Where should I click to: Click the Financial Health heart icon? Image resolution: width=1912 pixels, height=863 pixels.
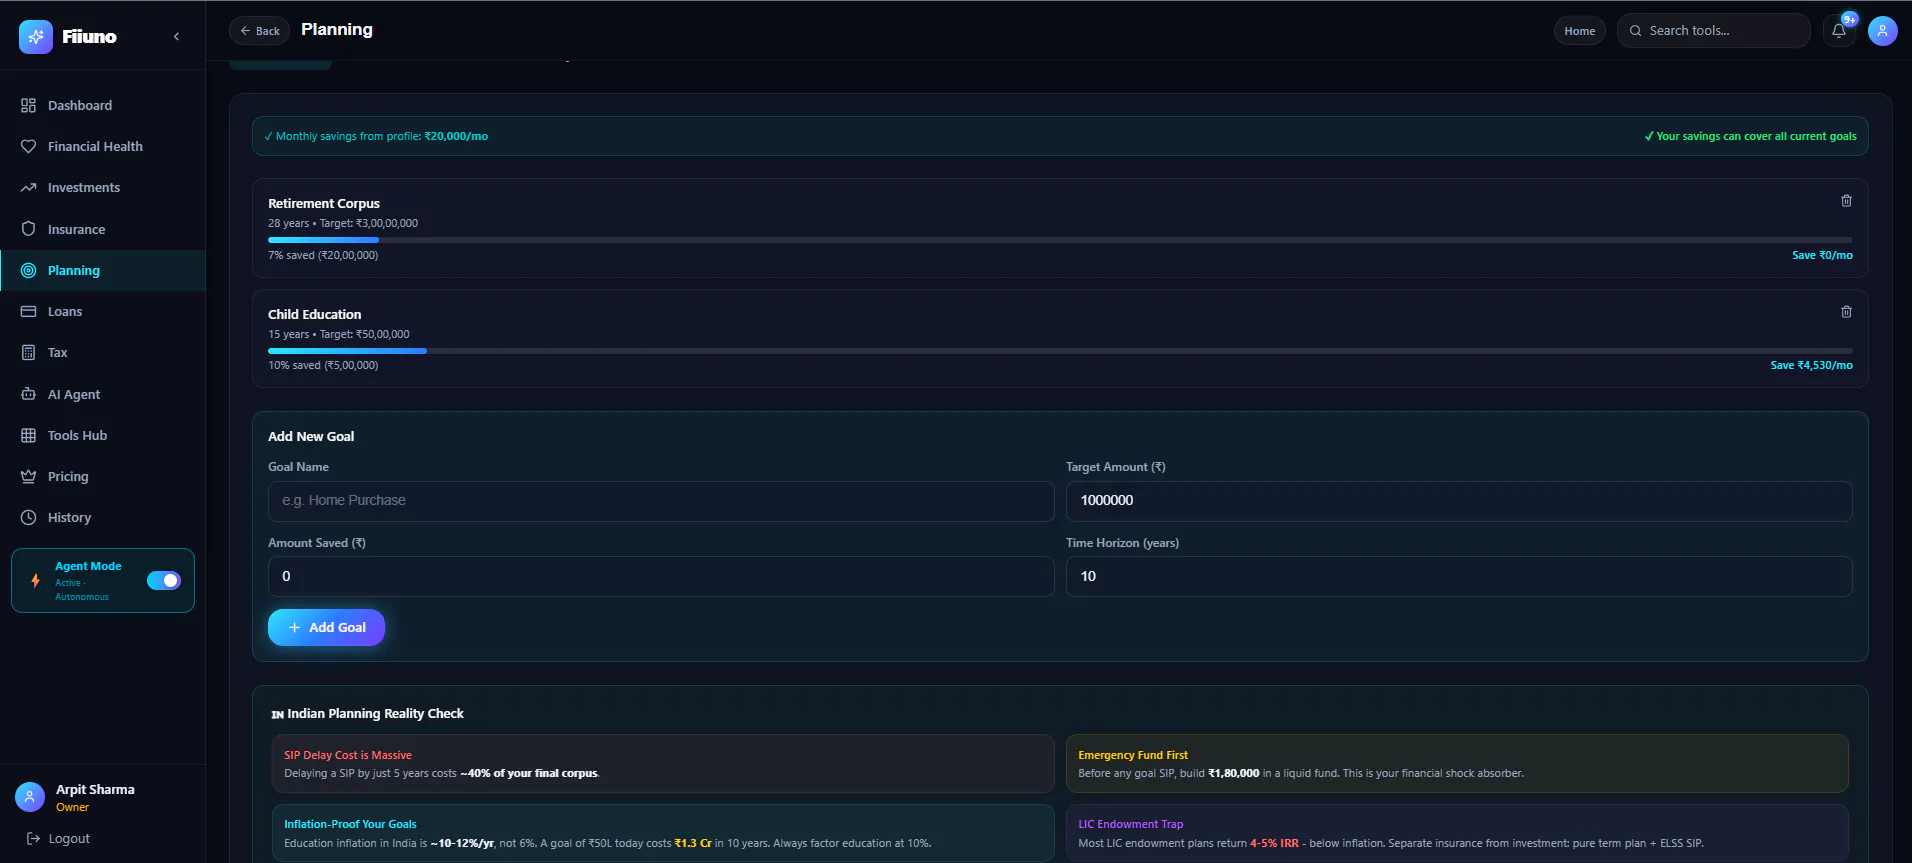pyautogui.click(x=28, y=146)
